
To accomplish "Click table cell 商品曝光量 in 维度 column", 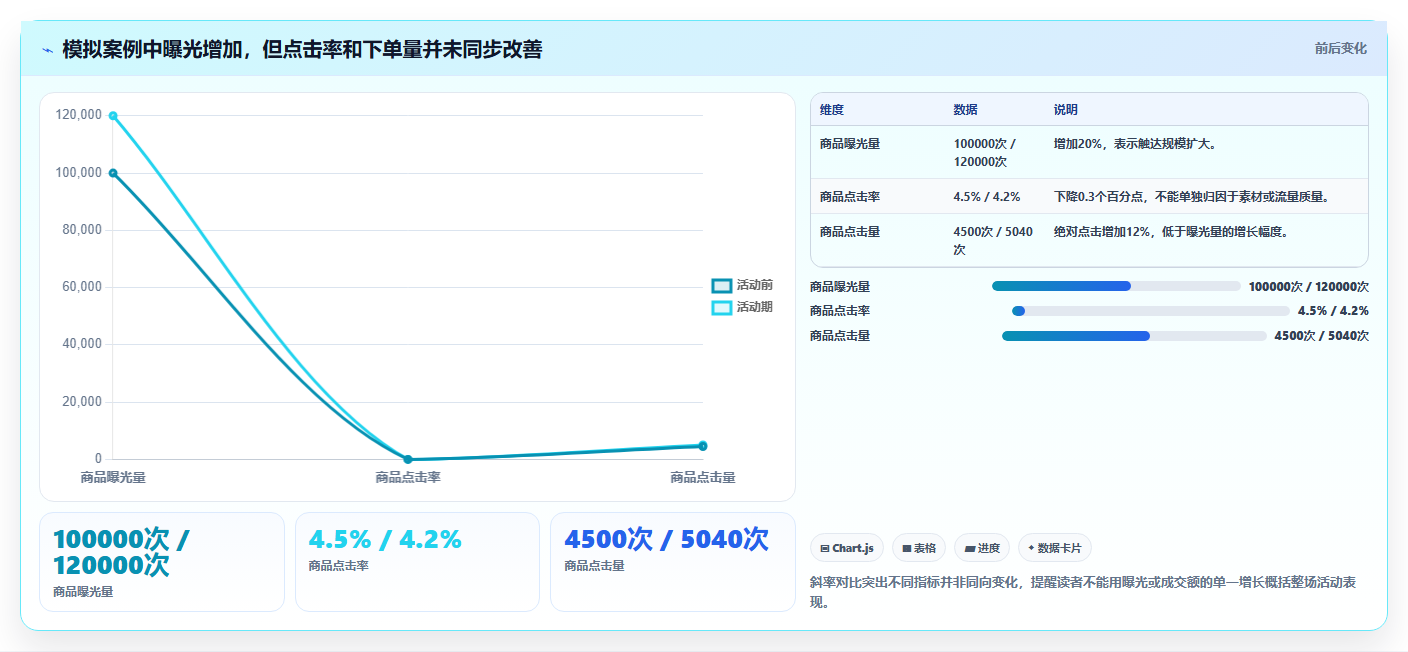I will 850,144.
